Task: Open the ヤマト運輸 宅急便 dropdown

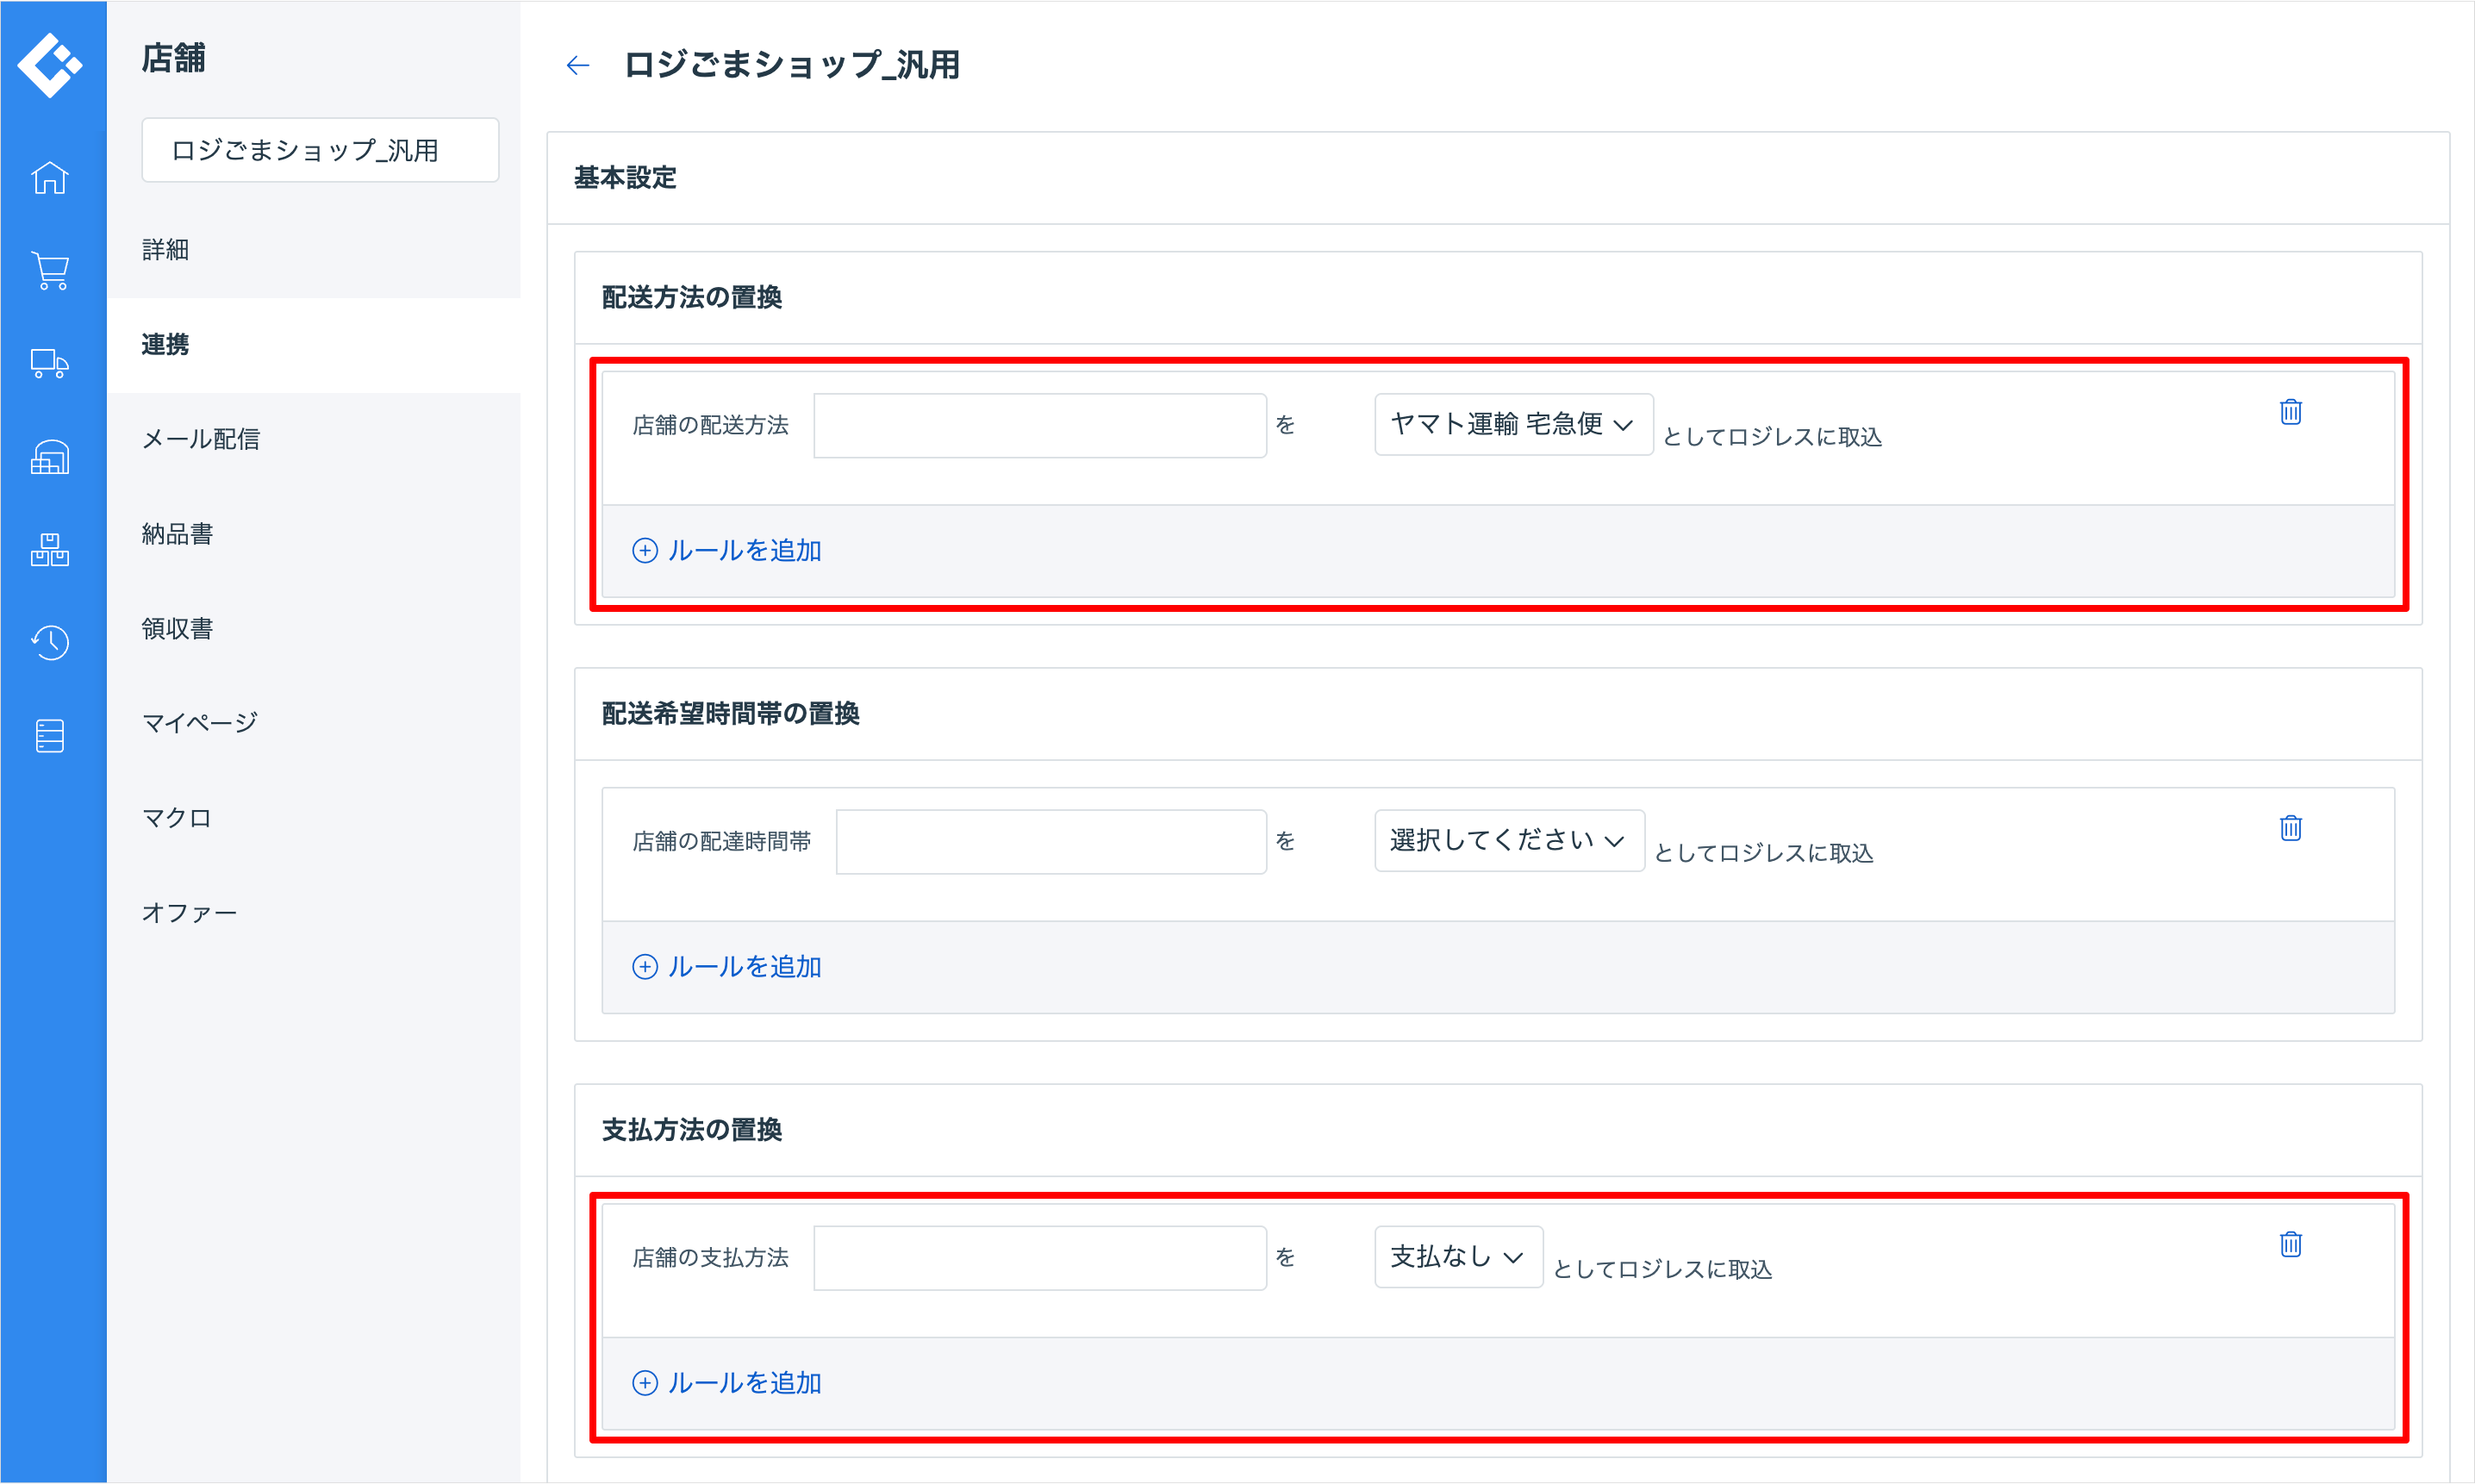Action: (1512, 424)
